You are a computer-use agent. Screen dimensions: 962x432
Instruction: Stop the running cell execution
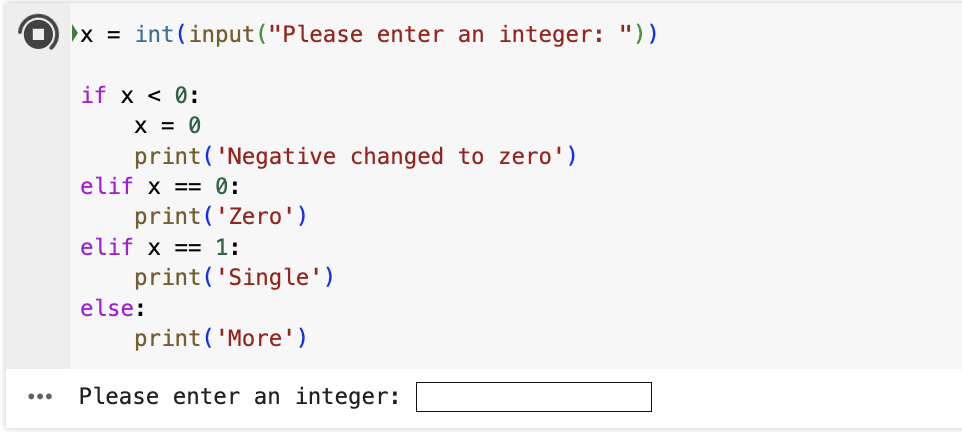38,33
